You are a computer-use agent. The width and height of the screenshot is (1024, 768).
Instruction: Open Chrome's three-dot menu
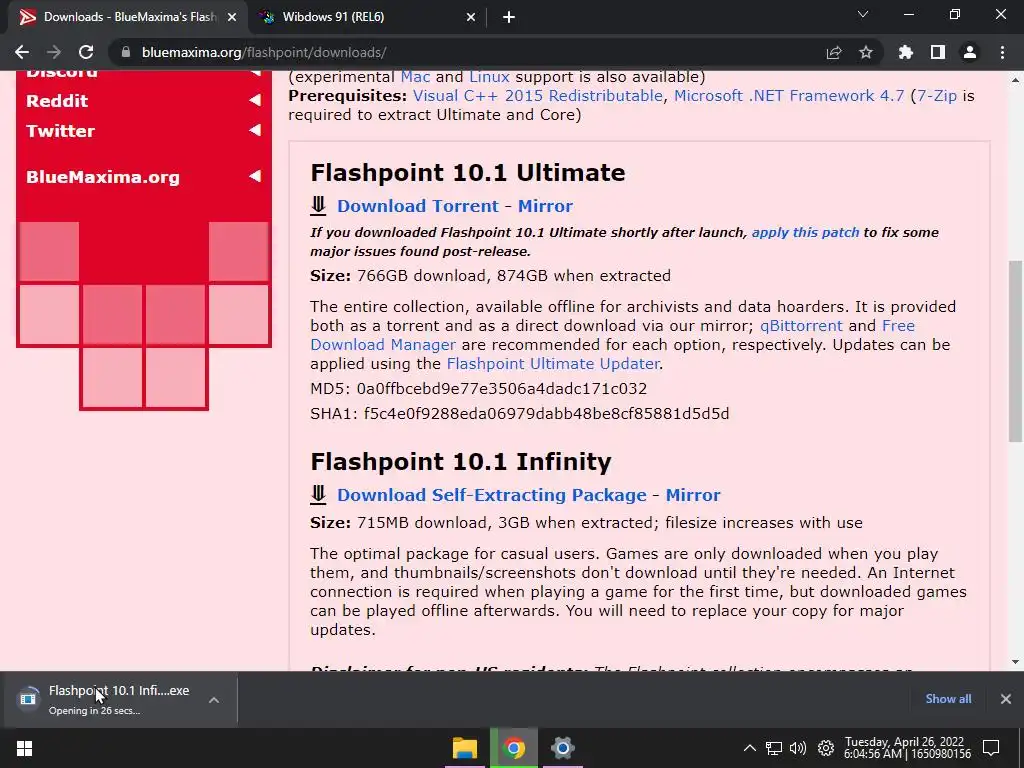point(1002,52)
